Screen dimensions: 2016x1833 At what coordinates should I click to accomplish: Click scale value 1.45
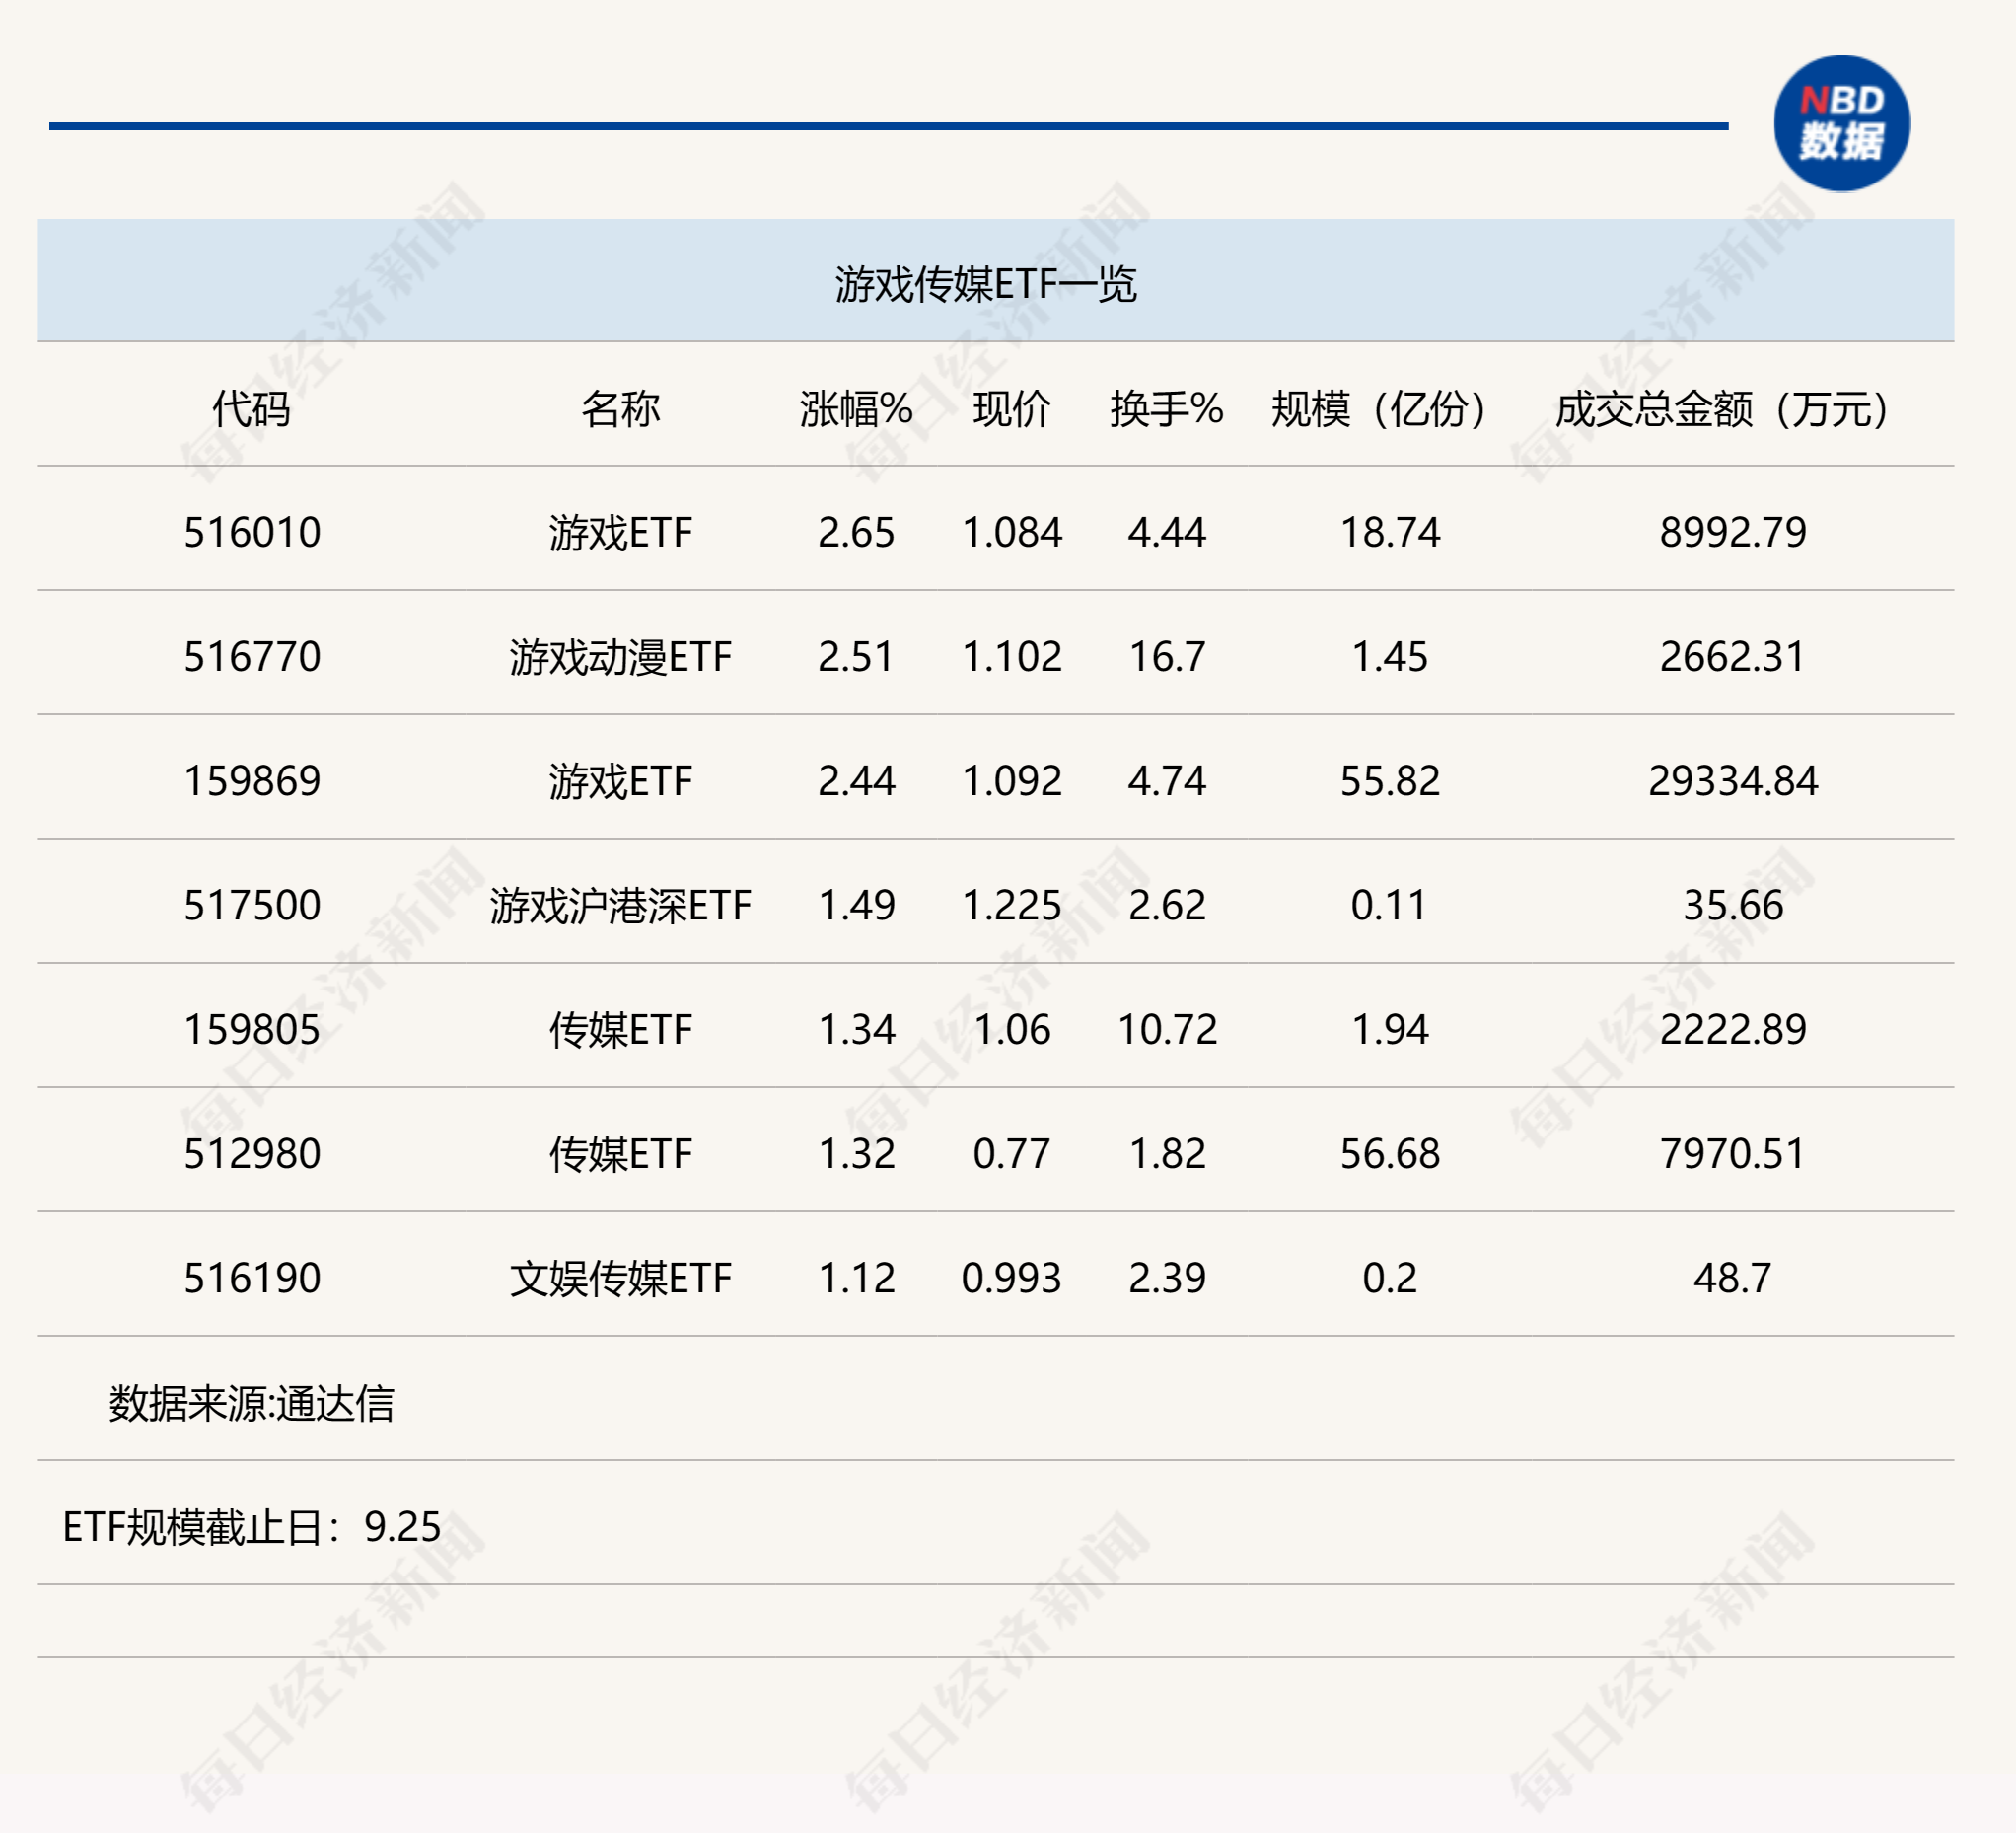pyautogui.click(x=1389, y=657)
